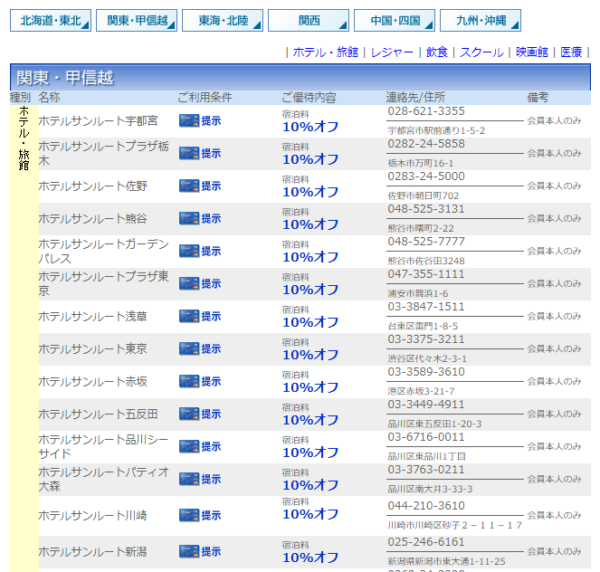Select hotel name ホテルサンルート五反田
Viewport: 600px width, 572px height.
[x=98, y=414]
